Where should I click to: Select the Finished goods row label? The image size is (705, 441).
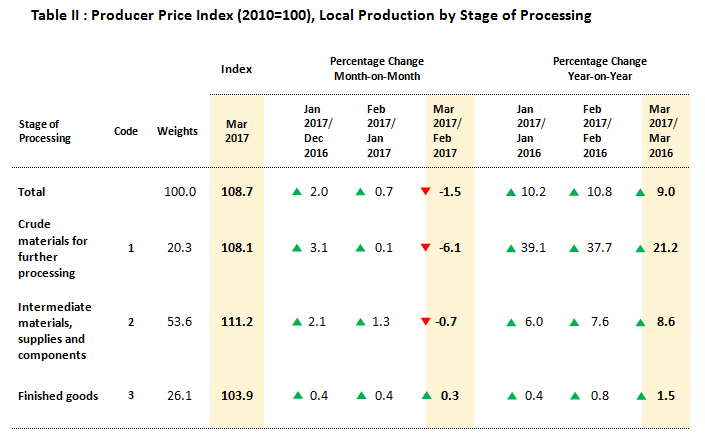pos(58,396)
